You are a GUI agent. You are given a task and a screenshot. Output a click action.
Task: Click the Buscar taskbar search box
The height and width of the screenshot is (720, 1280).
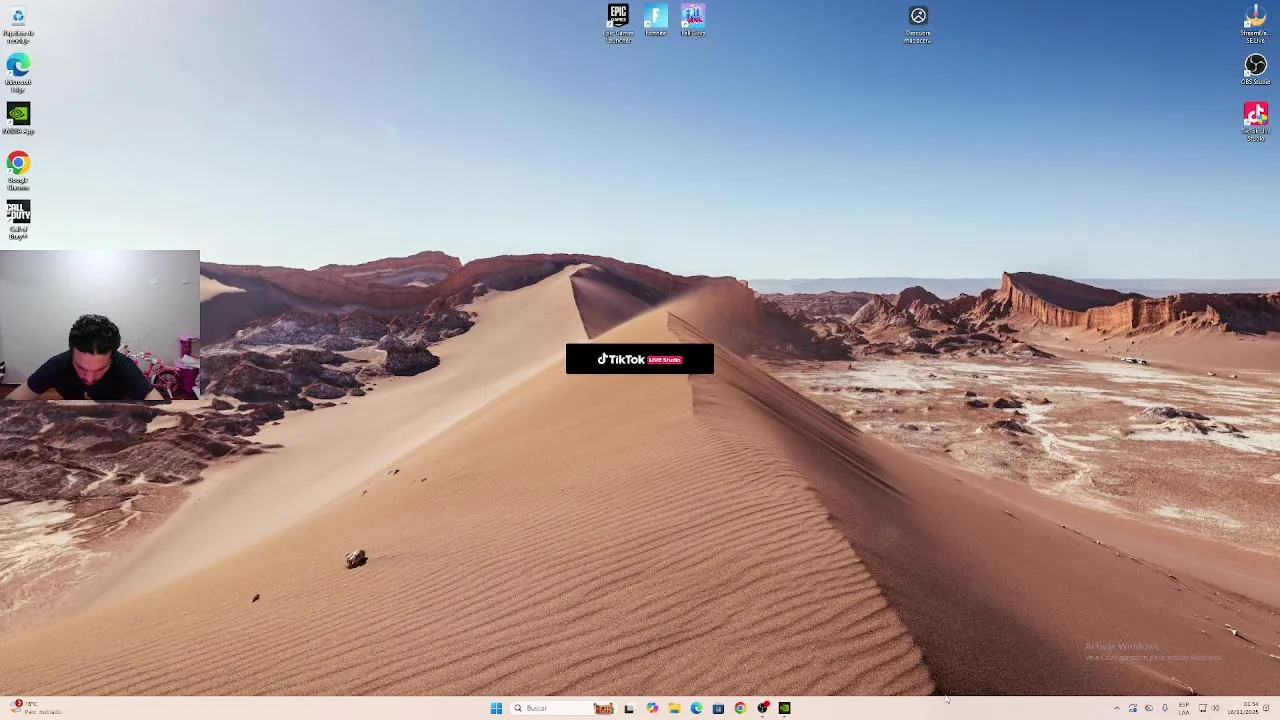[563, 708]
